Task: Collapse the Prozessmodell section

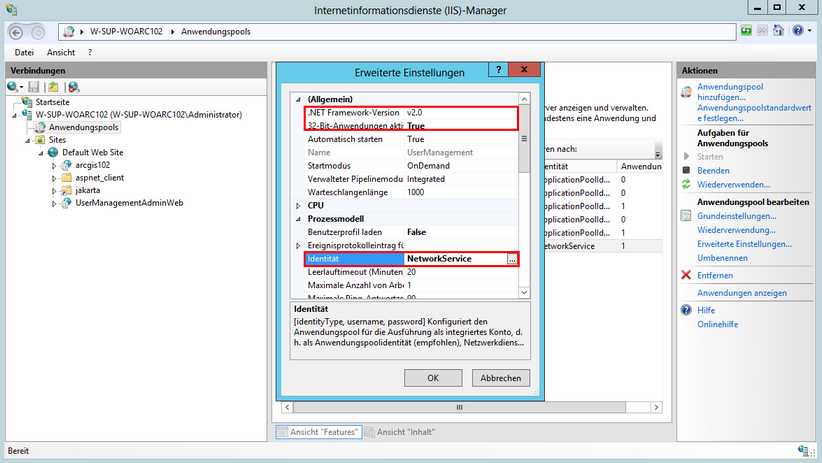Action: pos(298,219)
